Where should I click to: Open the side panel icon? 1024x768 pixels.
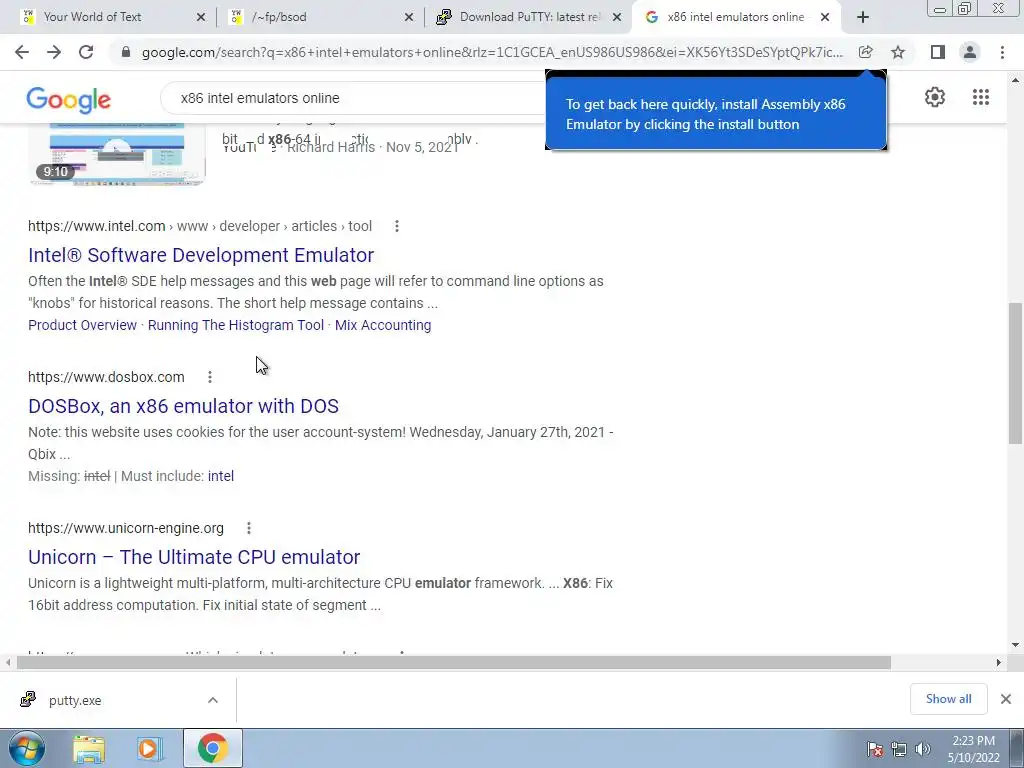937,52
